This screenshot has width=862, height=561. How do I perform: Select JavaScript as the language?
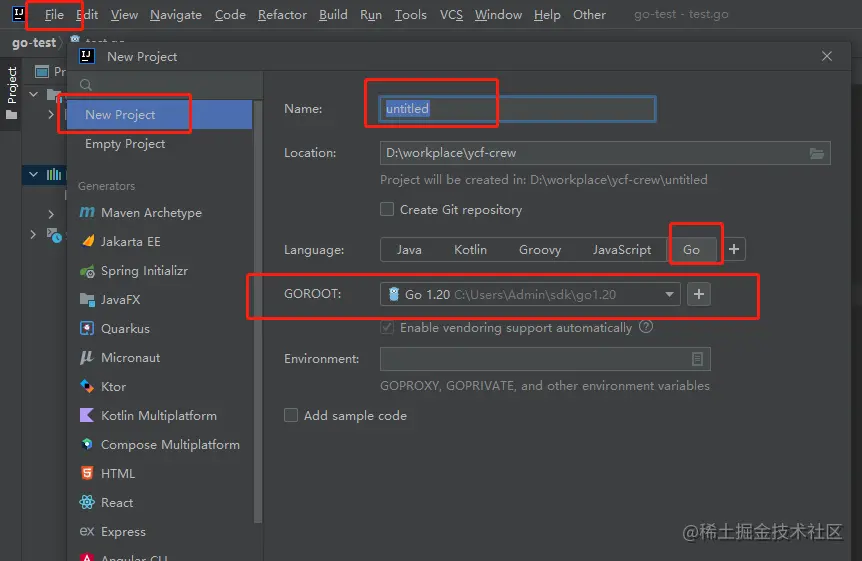point(622,250)
